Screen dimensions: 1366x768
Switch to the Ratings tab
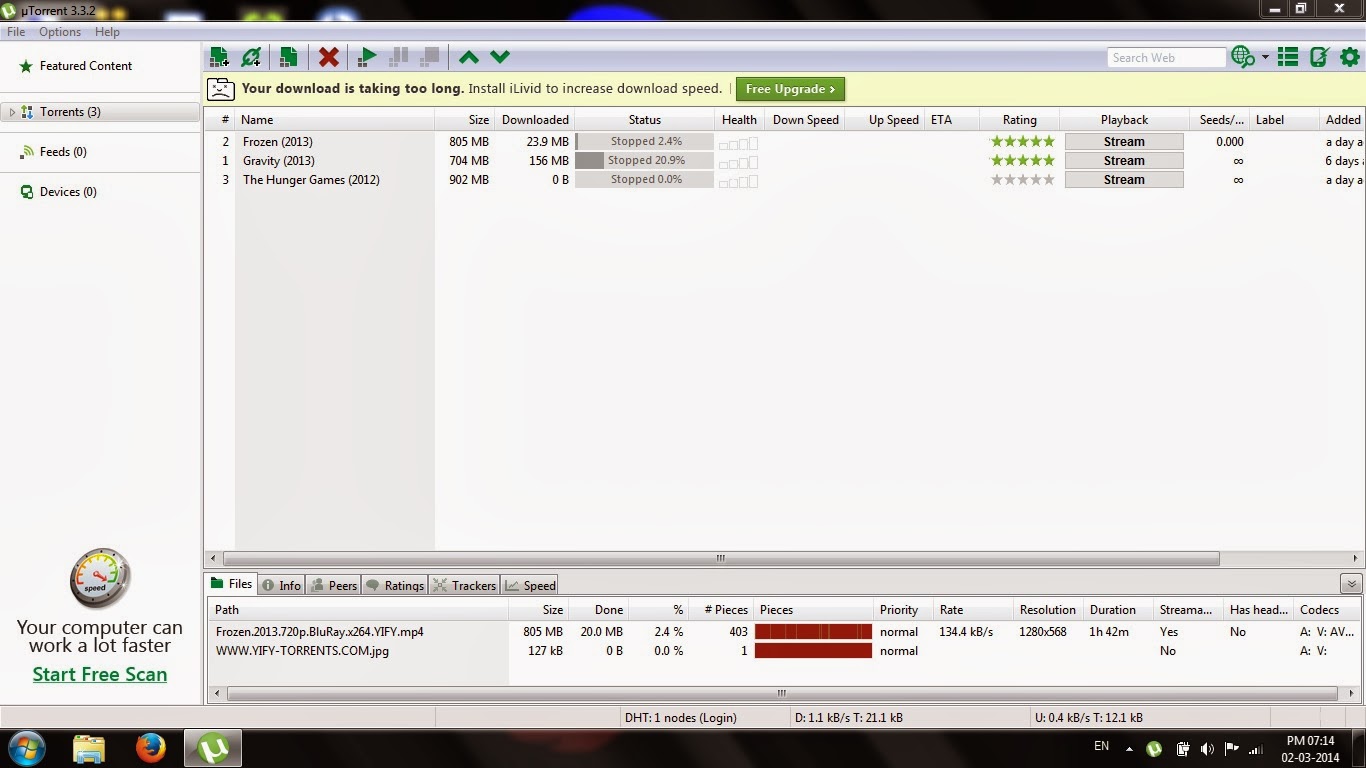[394, 586]
